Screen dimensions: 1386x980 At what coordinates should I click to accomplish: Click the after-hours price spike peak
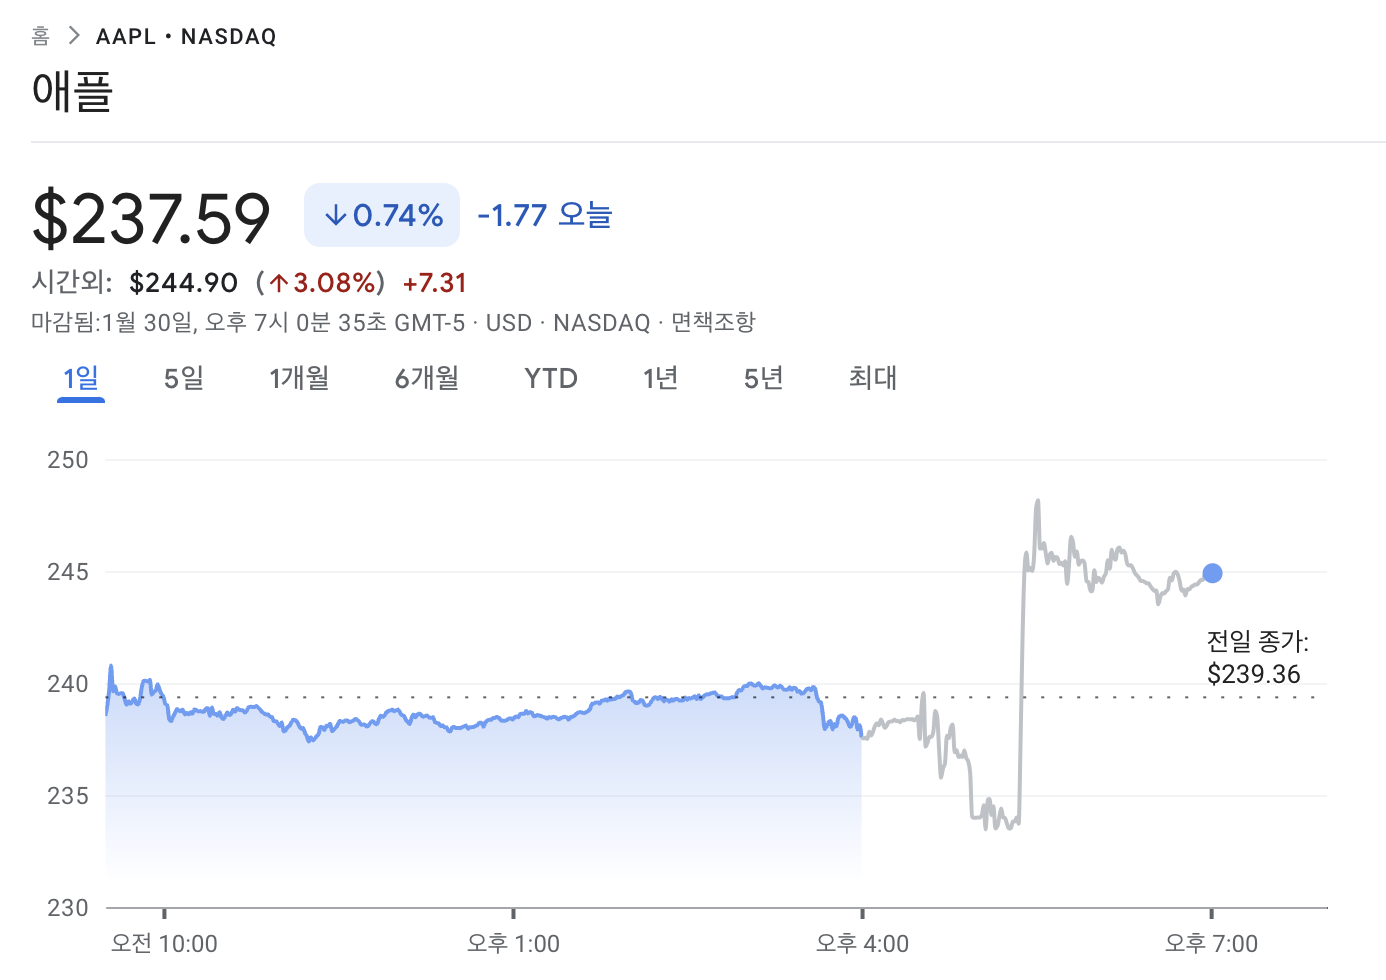click(1038, 501)
